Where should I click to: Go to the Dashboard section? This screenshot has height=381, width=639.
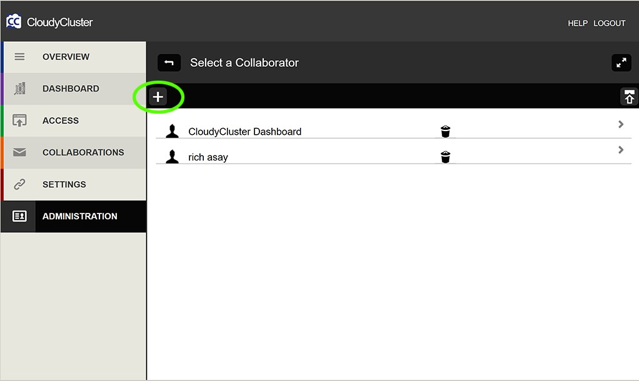(75, 89)
